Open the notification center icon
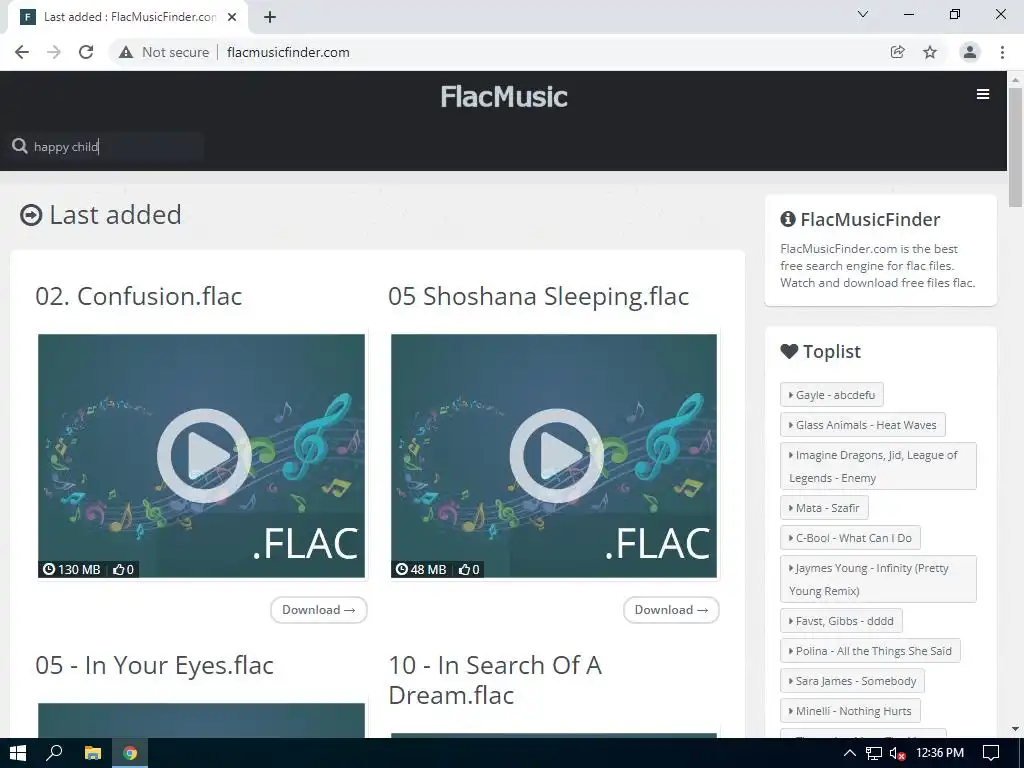The width and height of the screenshot is (1024, 768). [x=991, y=753]
